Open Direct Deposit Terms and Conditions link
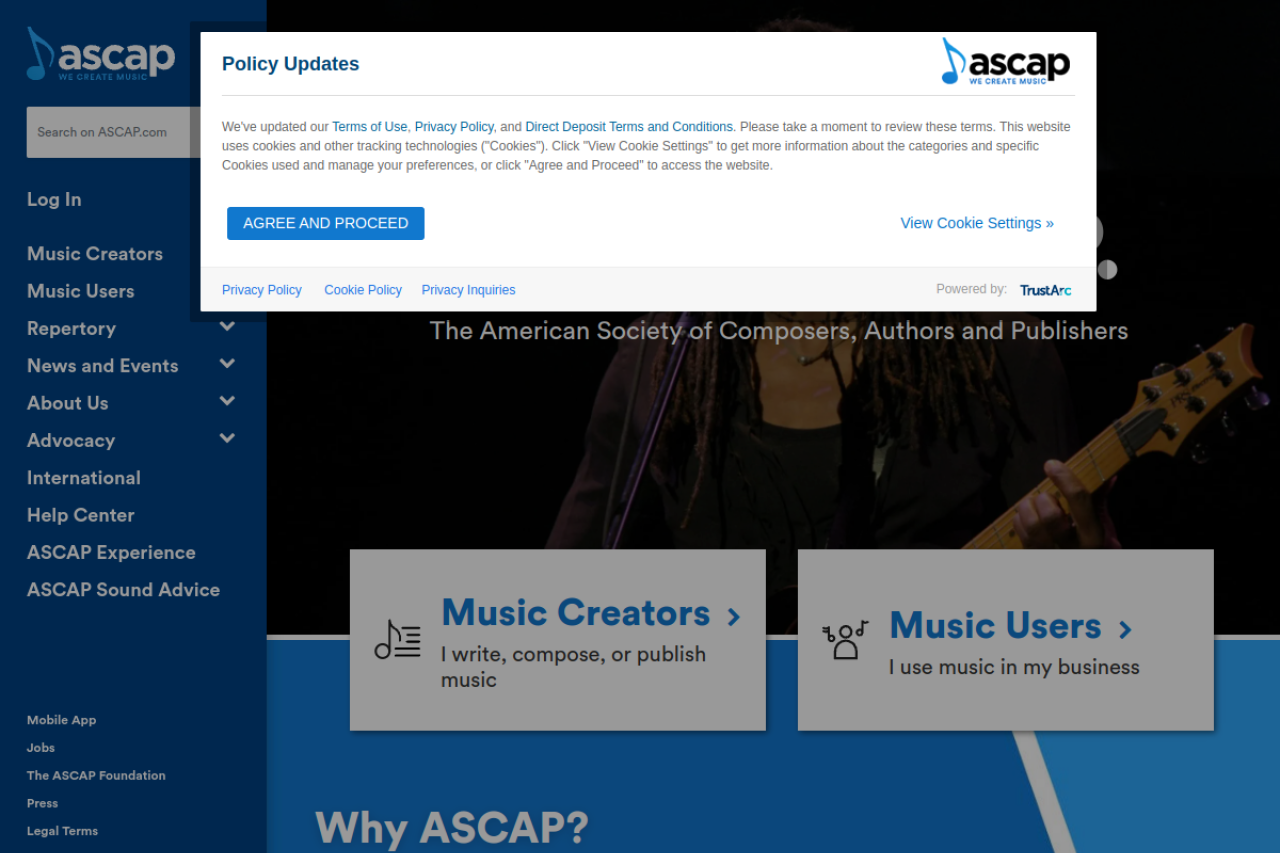Image resolution: width=1280 pixels, height=853 pixels. tap(628, 127)
